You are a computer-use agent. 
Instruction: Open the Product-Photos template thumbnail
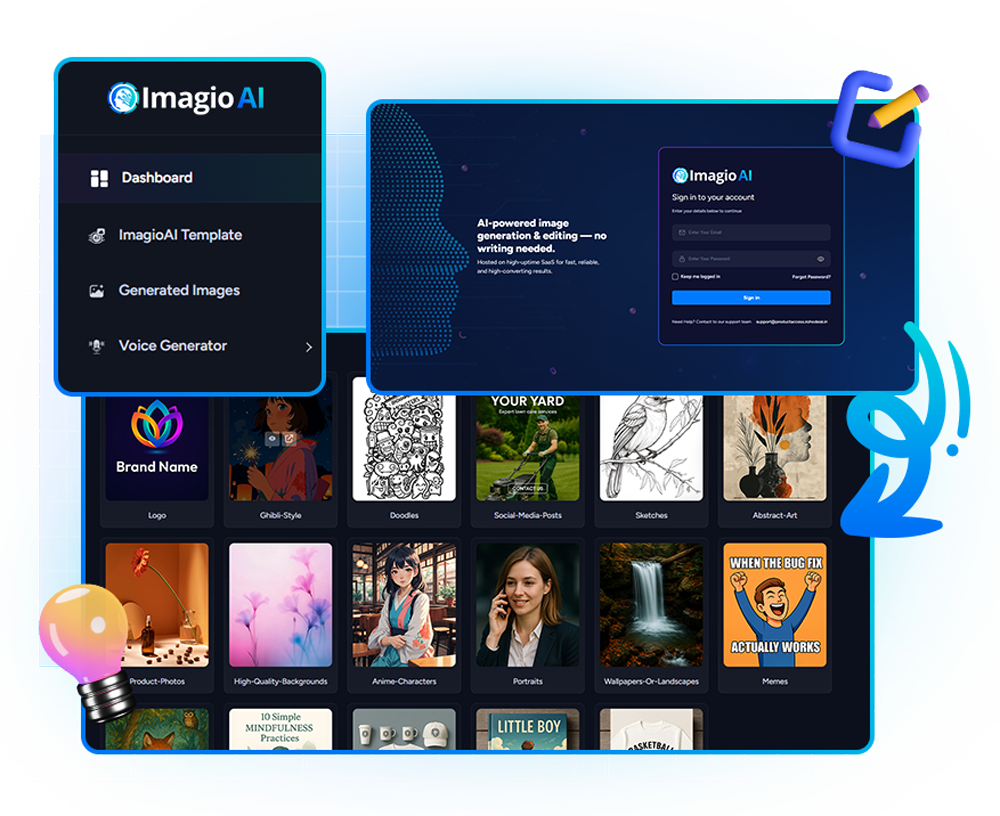(x=157, y=605)
